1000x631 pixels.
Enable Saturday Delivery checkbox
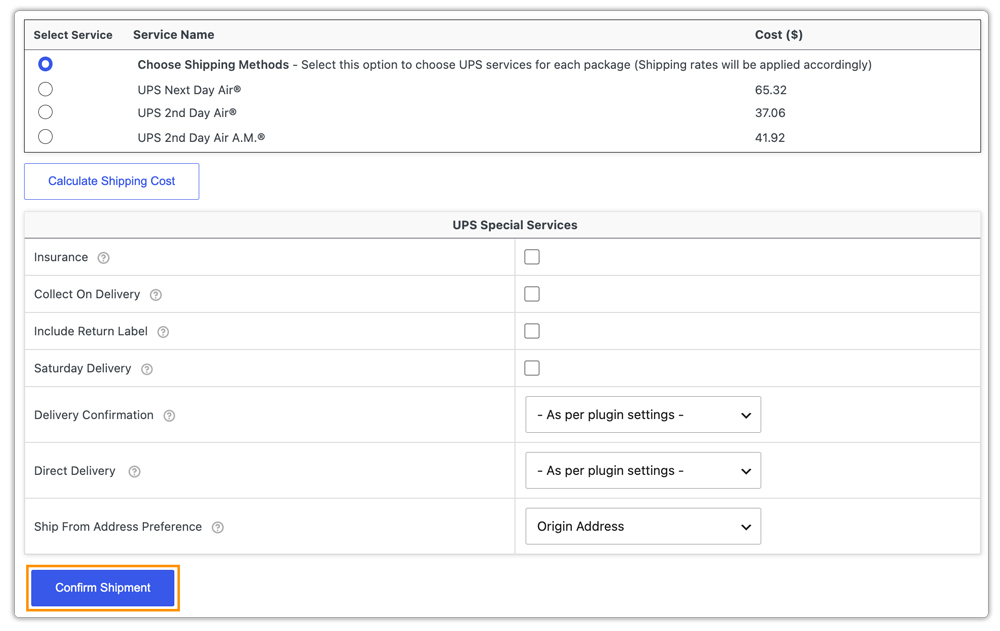pyautogui.click(x=532, y=368)
